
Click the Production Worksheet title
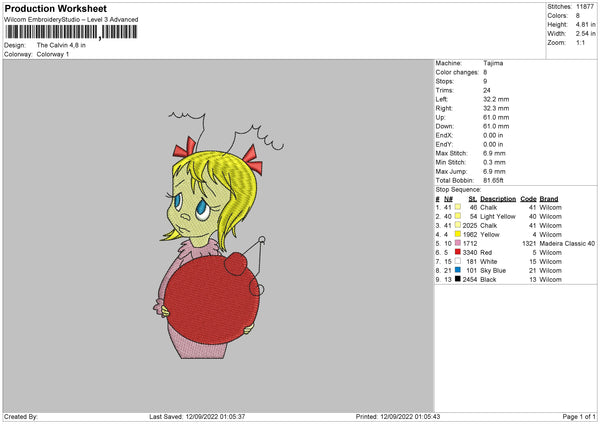[x=55, y=8]
